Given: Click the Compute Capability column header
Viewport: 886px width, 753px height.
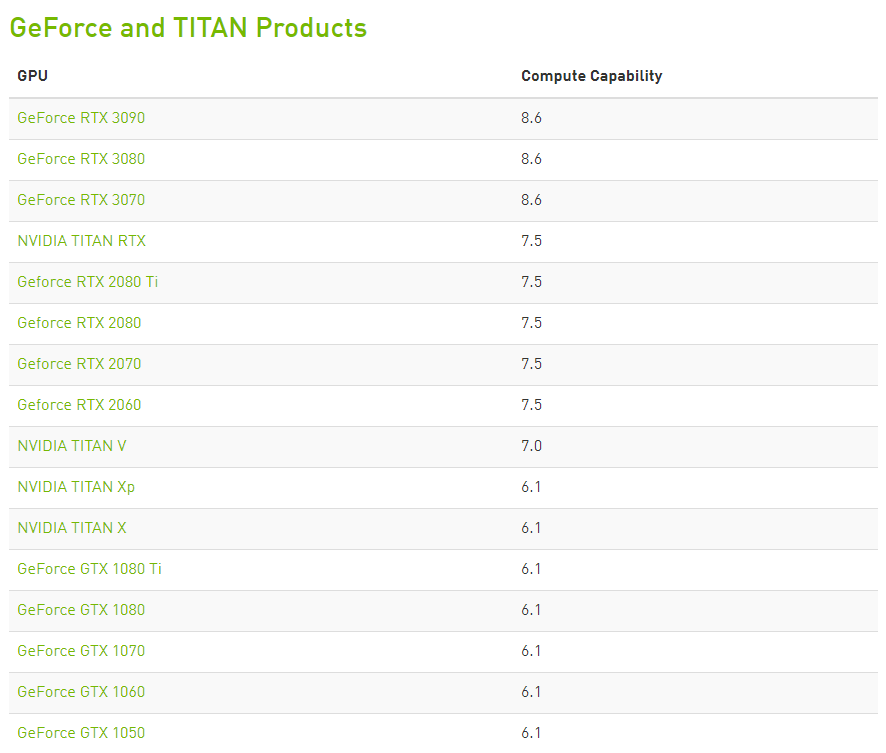Looking at the screenshot, I should pyautogui.click(x=592, y=76).
